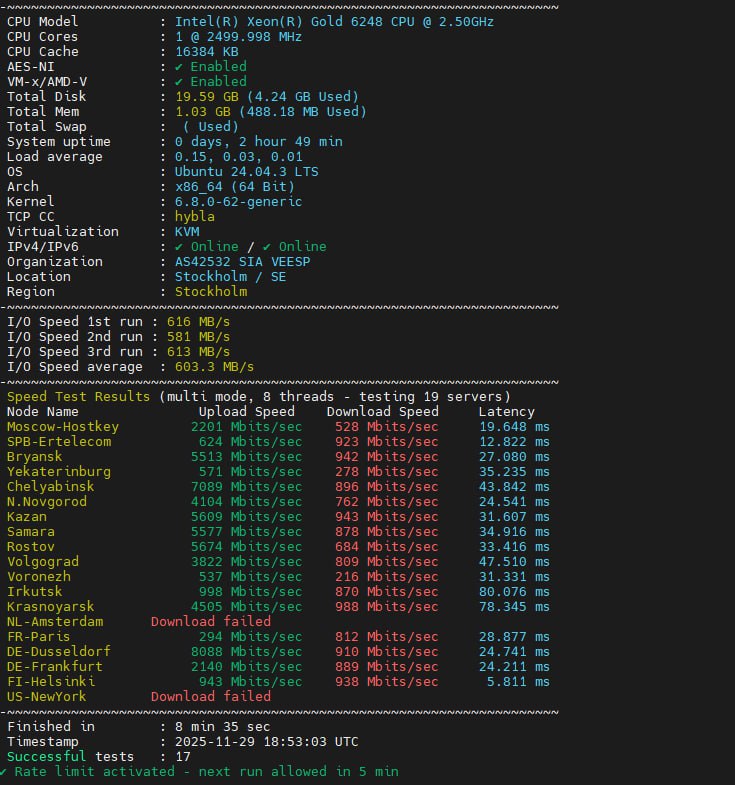Select the 'Irkutsk' node name
The height and width of the screenshot is (785, 735).
pyautogui.click(x=35, y=592)
